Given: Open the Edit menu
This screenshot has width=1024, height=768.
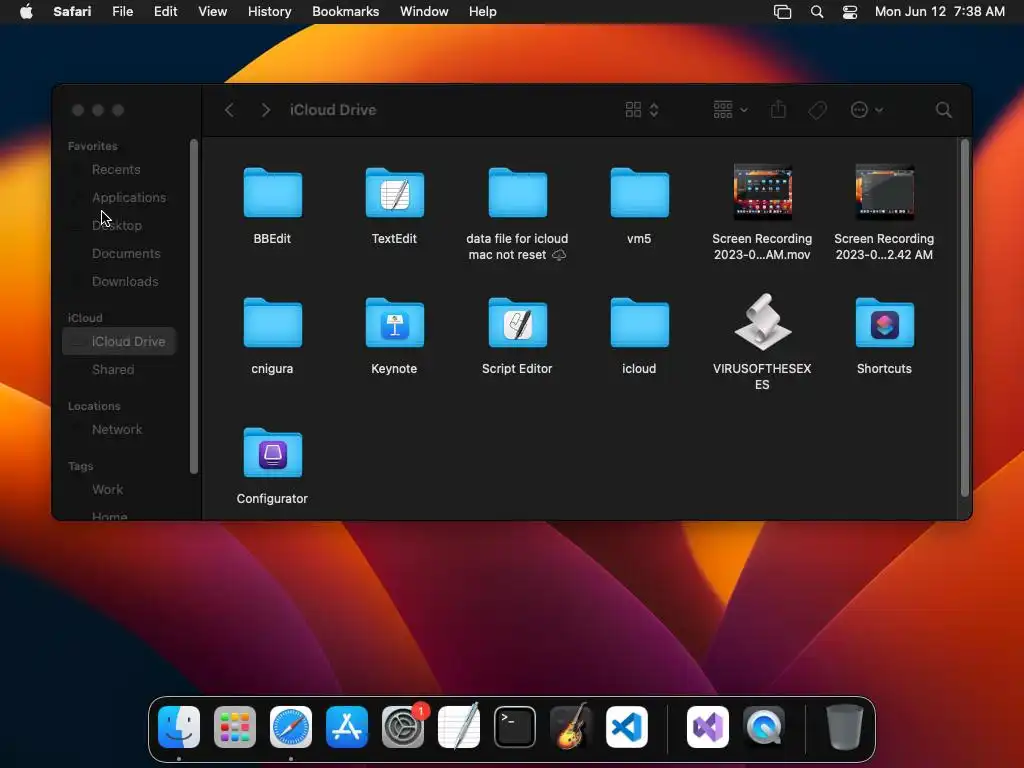Looking at the screenshot, I should point(165,12).
